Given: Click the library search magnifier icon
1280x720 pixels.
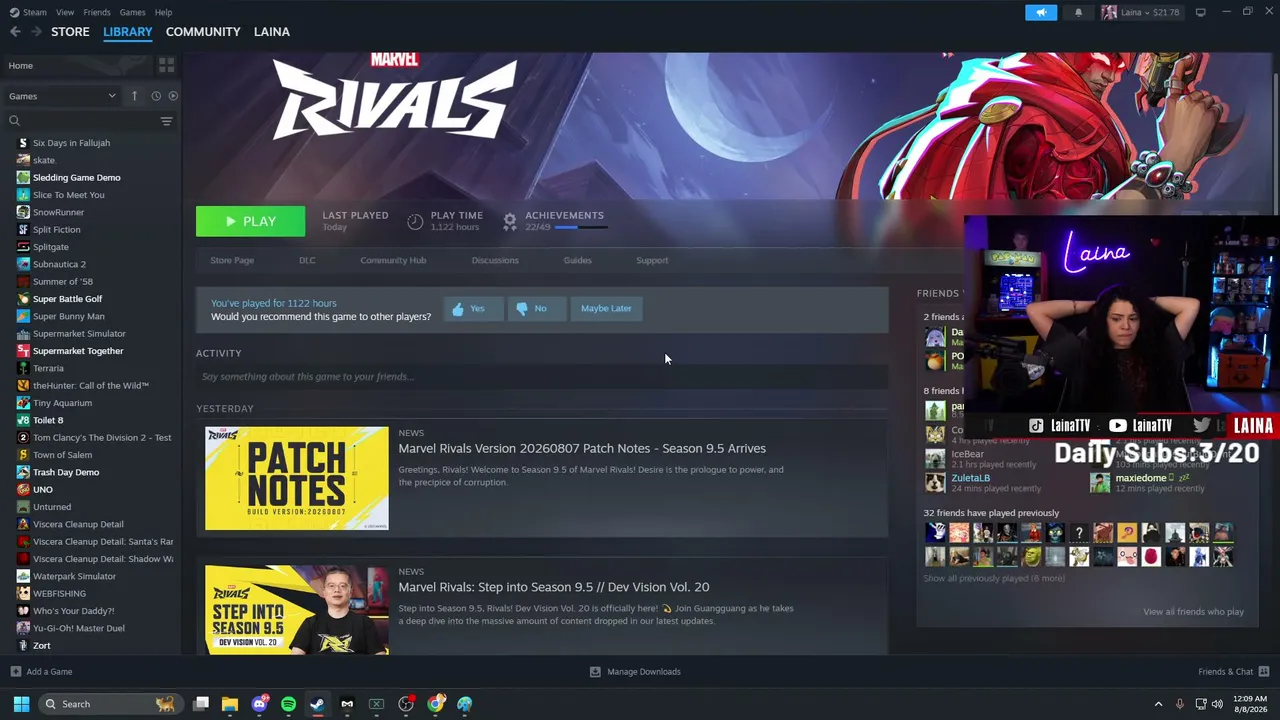Looking at the screenshot, I should tap(14, 121).
